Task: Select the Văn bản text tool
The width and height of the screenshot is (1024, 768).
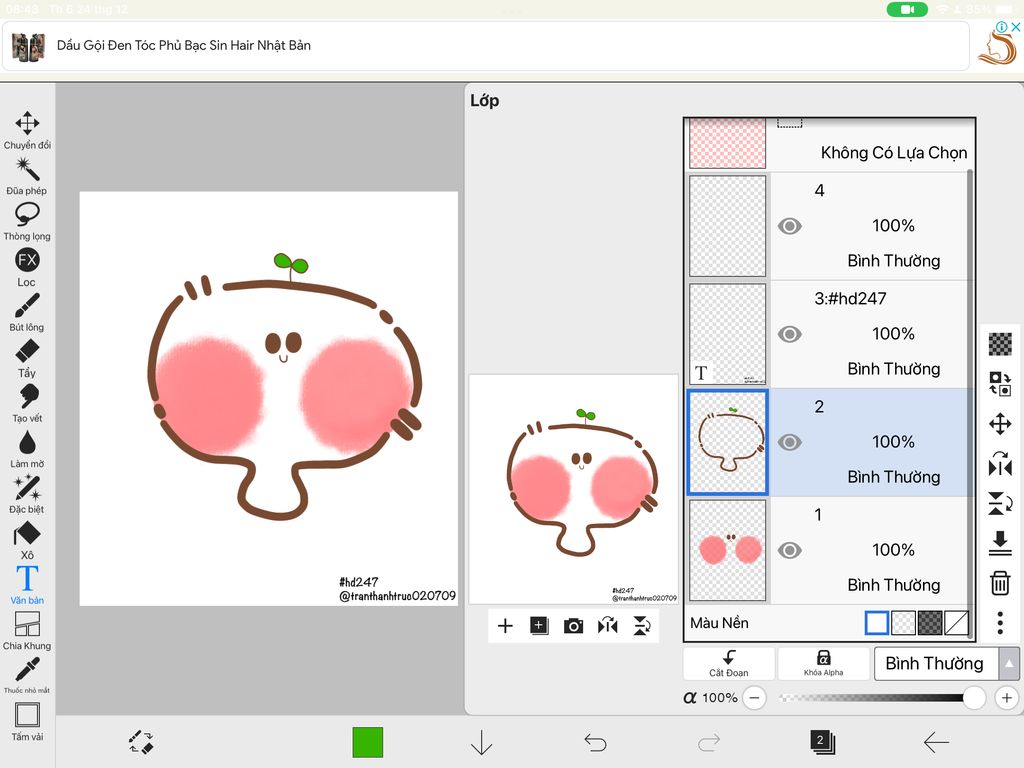Action: pos(27,585)
